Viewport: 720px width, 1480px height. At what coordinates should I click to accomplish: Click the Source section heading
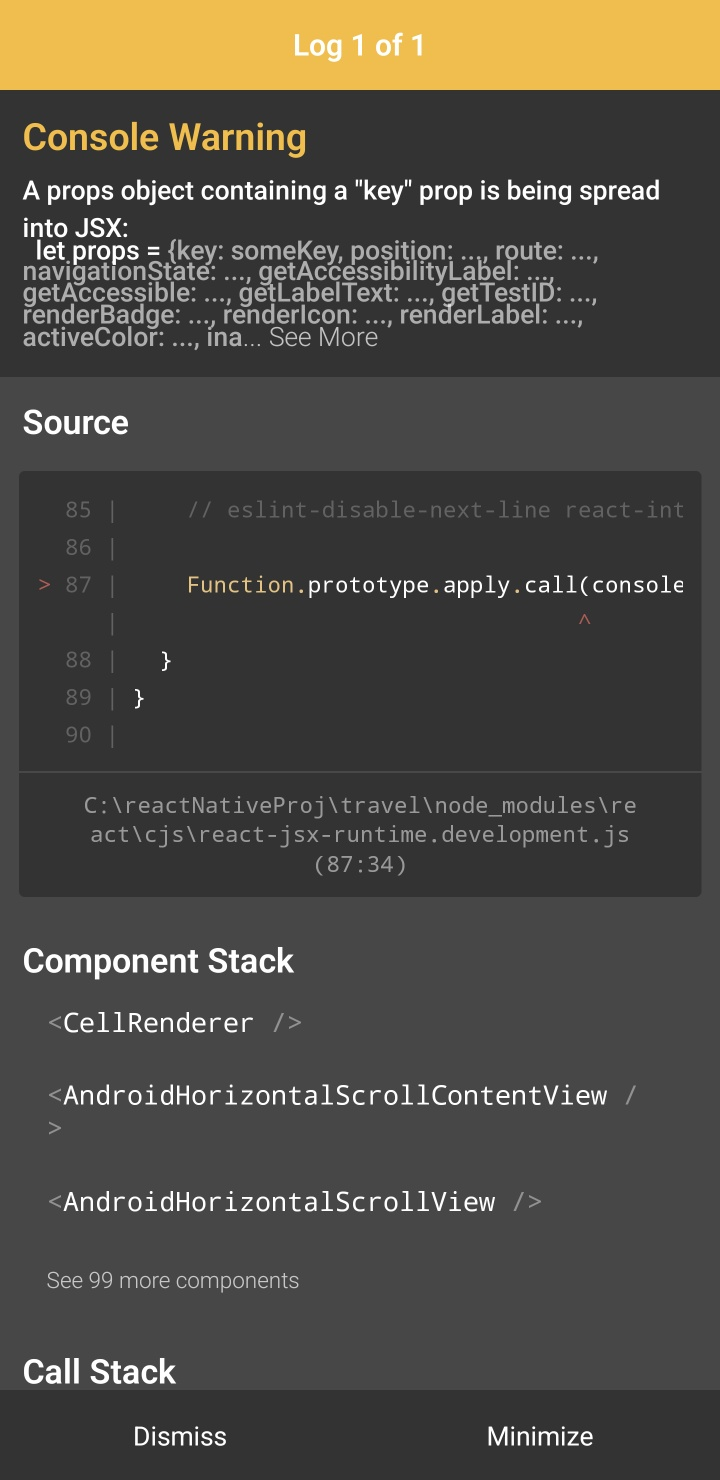click(x=76, y=423)
